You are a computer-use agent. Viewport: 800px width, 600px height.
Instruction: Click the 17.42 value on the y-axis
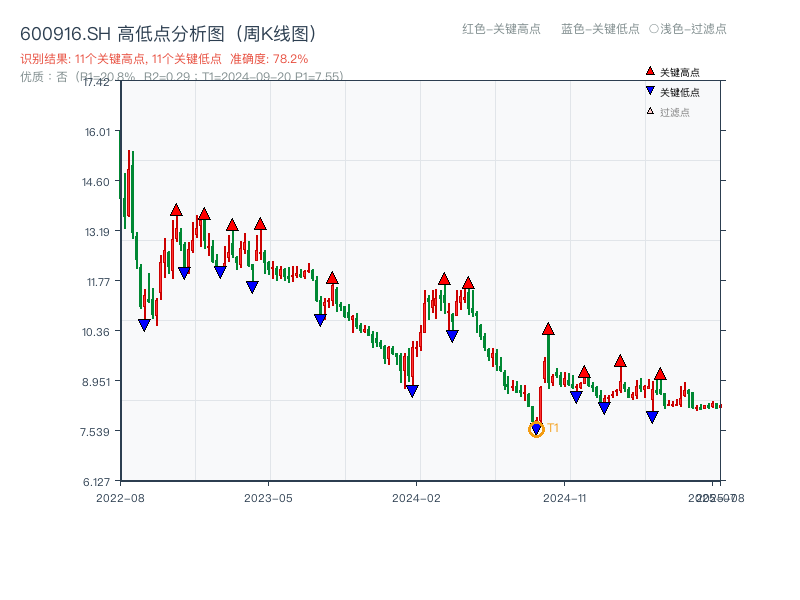tap(95, 84)
